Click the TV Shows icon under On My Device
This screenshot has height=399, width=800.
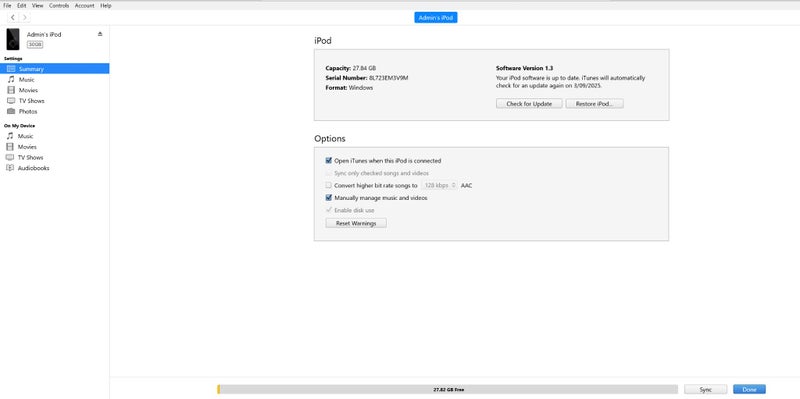(10, 158)
